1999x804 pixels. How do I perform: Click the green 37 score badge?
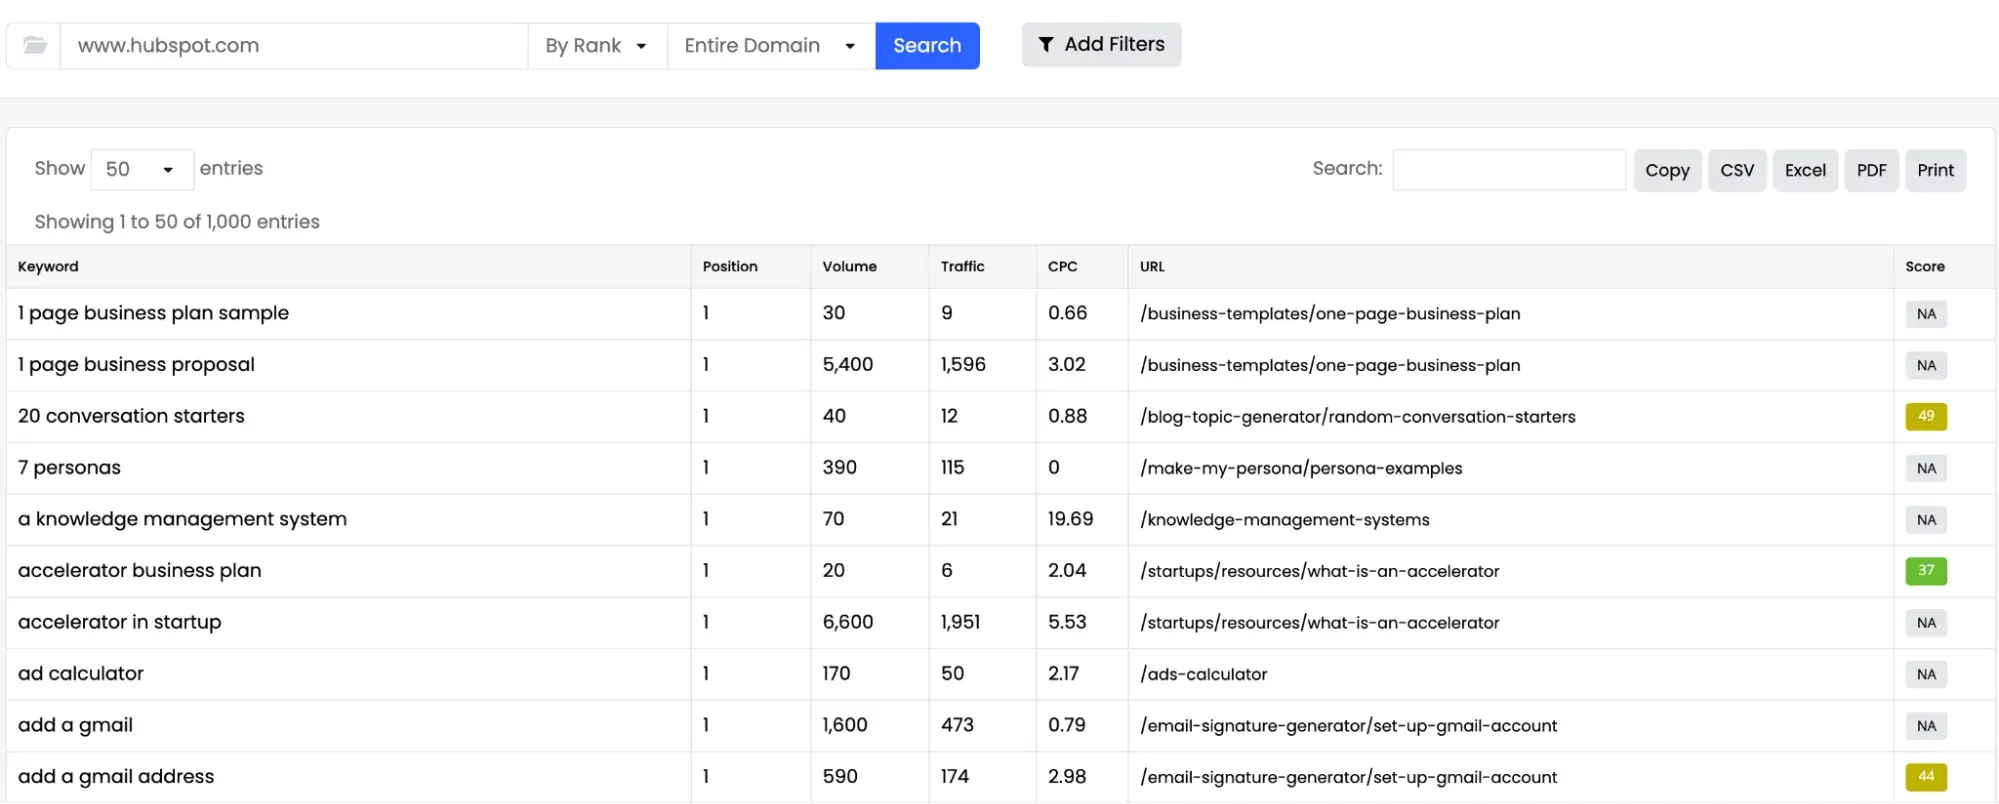click(1925, 571)
